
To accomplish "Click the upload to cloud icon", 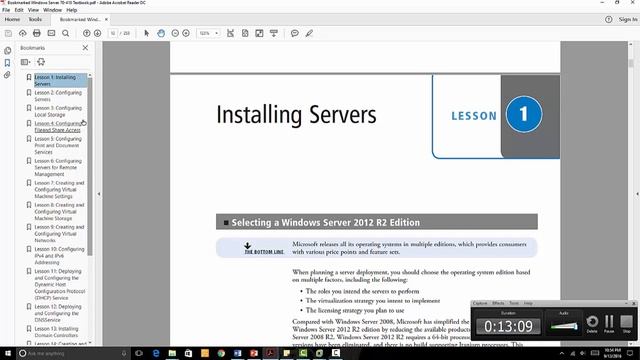I will pos(22,33).
